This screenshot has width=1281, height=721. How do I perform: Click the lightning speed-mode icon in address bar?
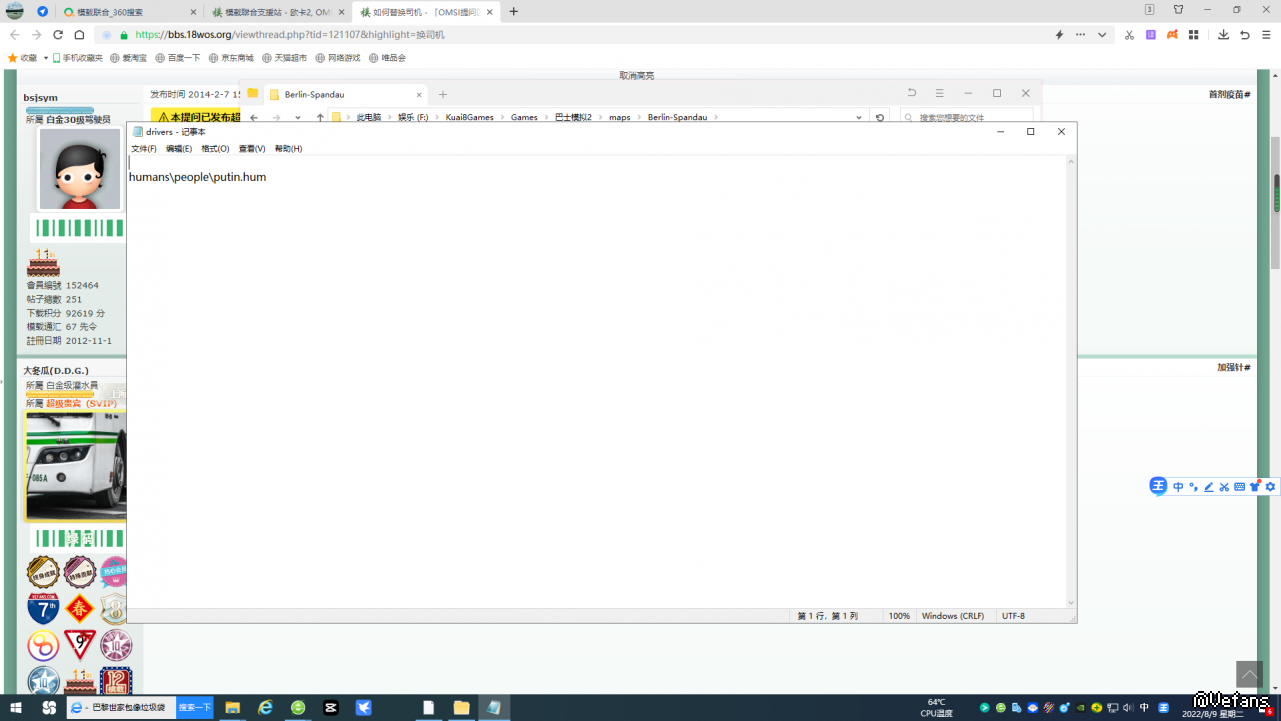pyautogui.click(x=1059, y=34)
